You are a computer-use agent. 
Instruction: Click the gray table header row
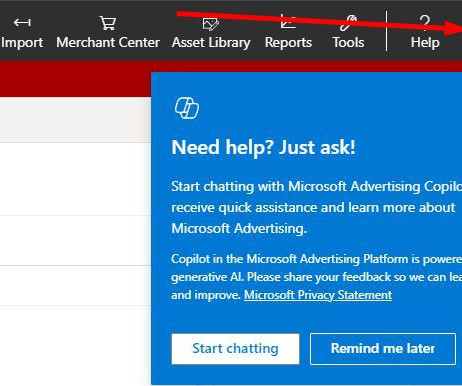[75, 120]
